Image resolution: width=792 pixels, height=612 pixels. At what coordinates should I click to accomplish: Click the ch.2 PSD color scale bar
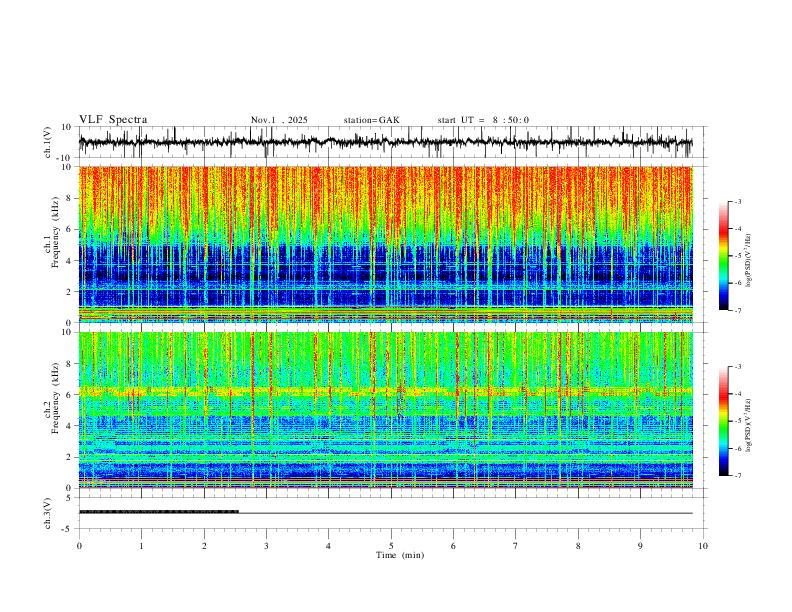click(x=723, y=421)
